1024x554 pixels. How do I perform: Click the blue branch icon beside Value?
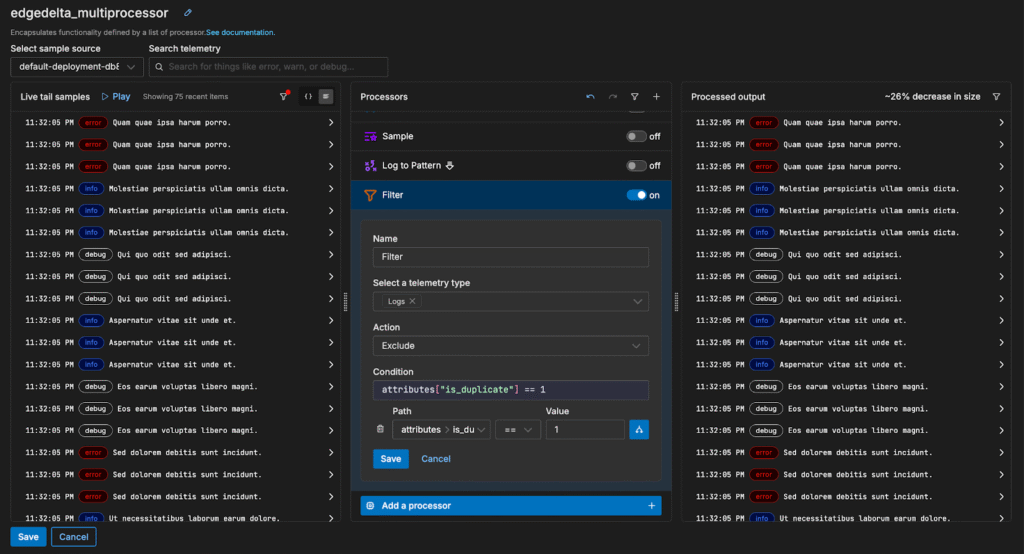[x=638, y=429]
